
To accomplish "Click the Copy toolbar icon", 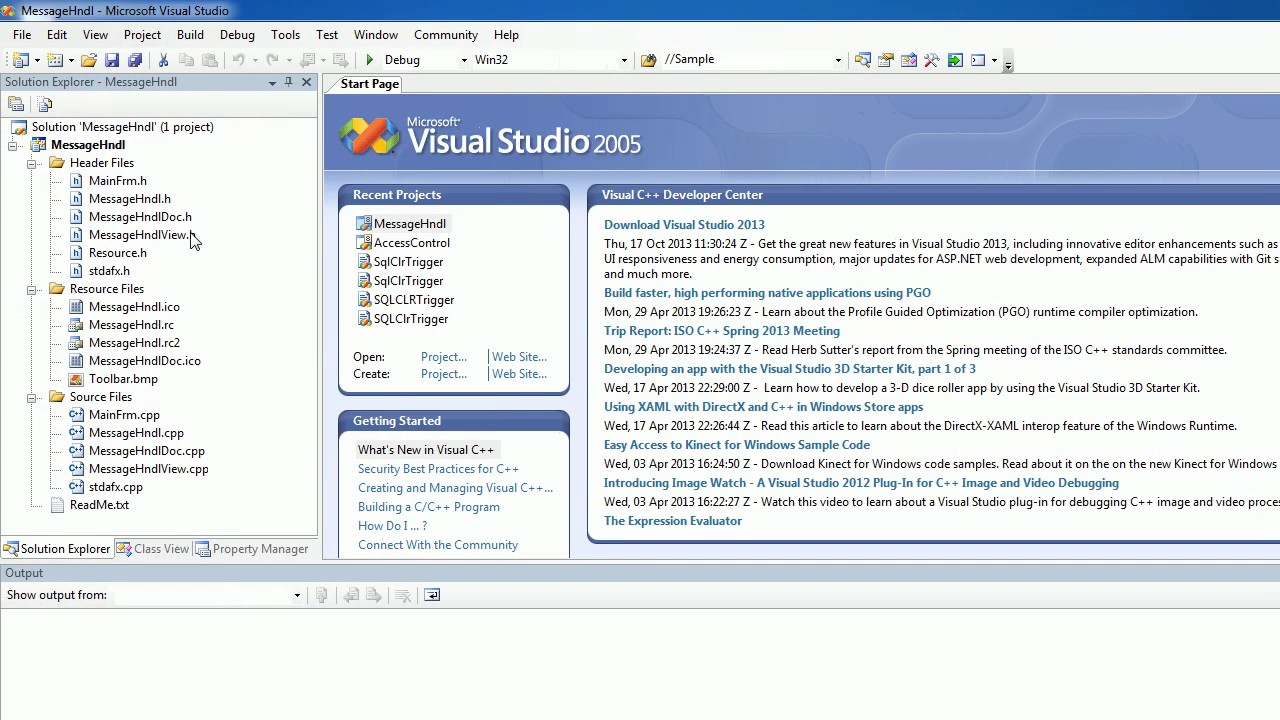I will [x=186, y=60].
